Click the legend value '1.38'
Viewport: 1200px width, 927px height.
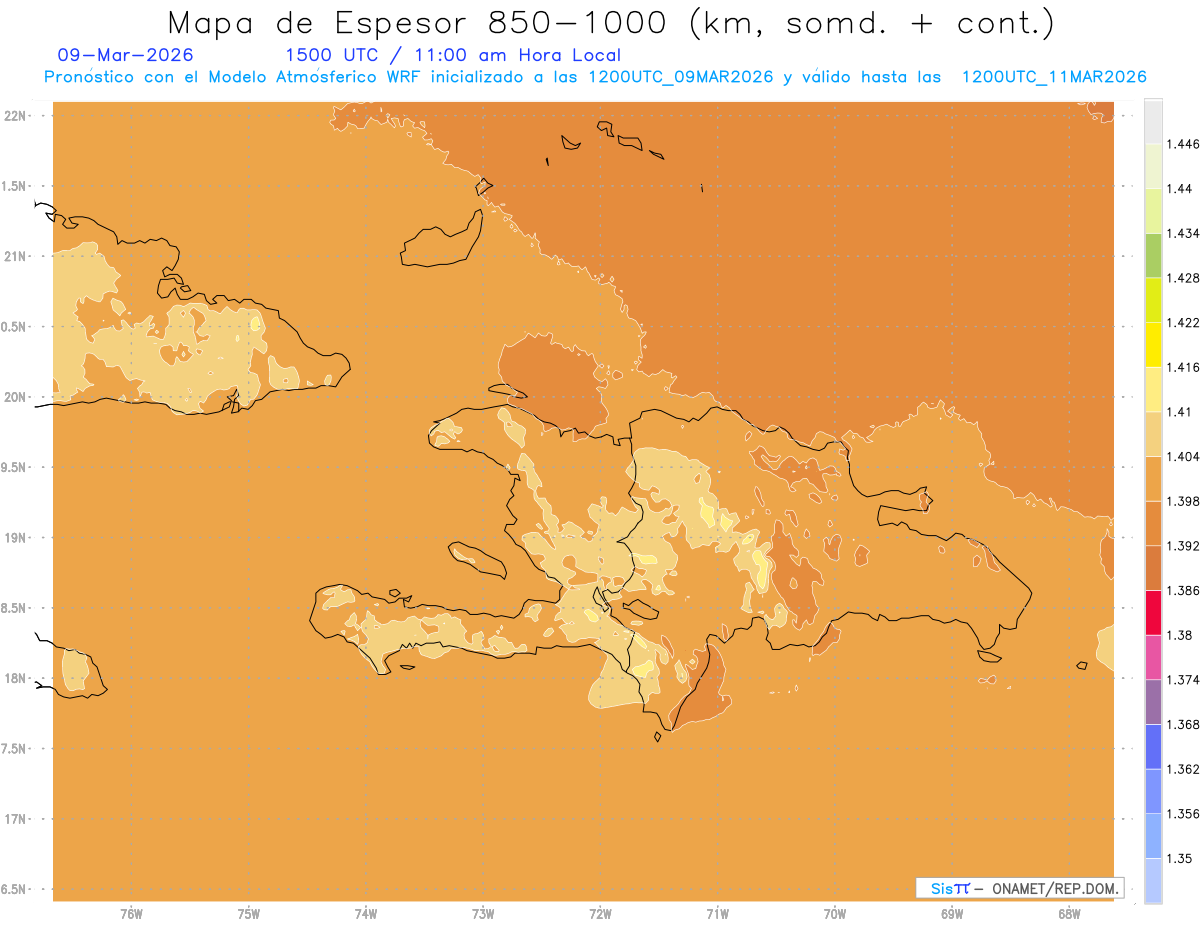1180,635
